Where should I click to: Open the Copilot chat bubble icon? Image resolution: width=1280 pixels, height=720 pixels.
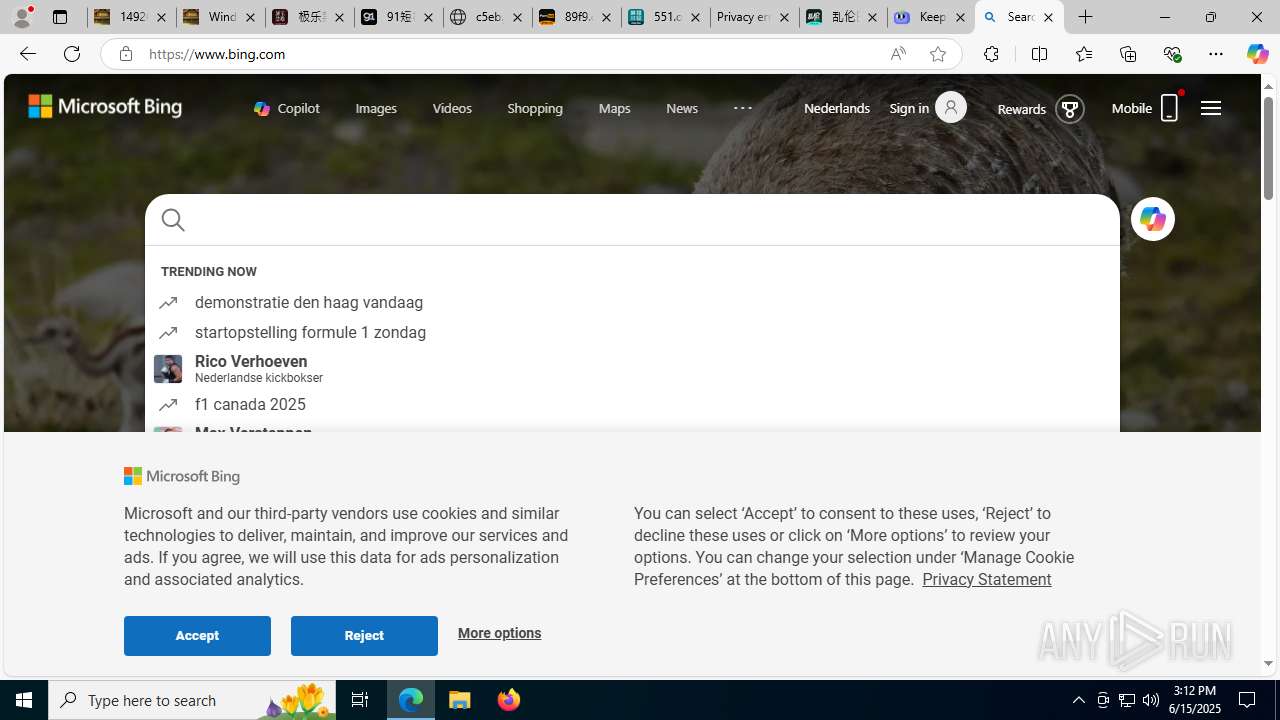[x=1152, y=219]
